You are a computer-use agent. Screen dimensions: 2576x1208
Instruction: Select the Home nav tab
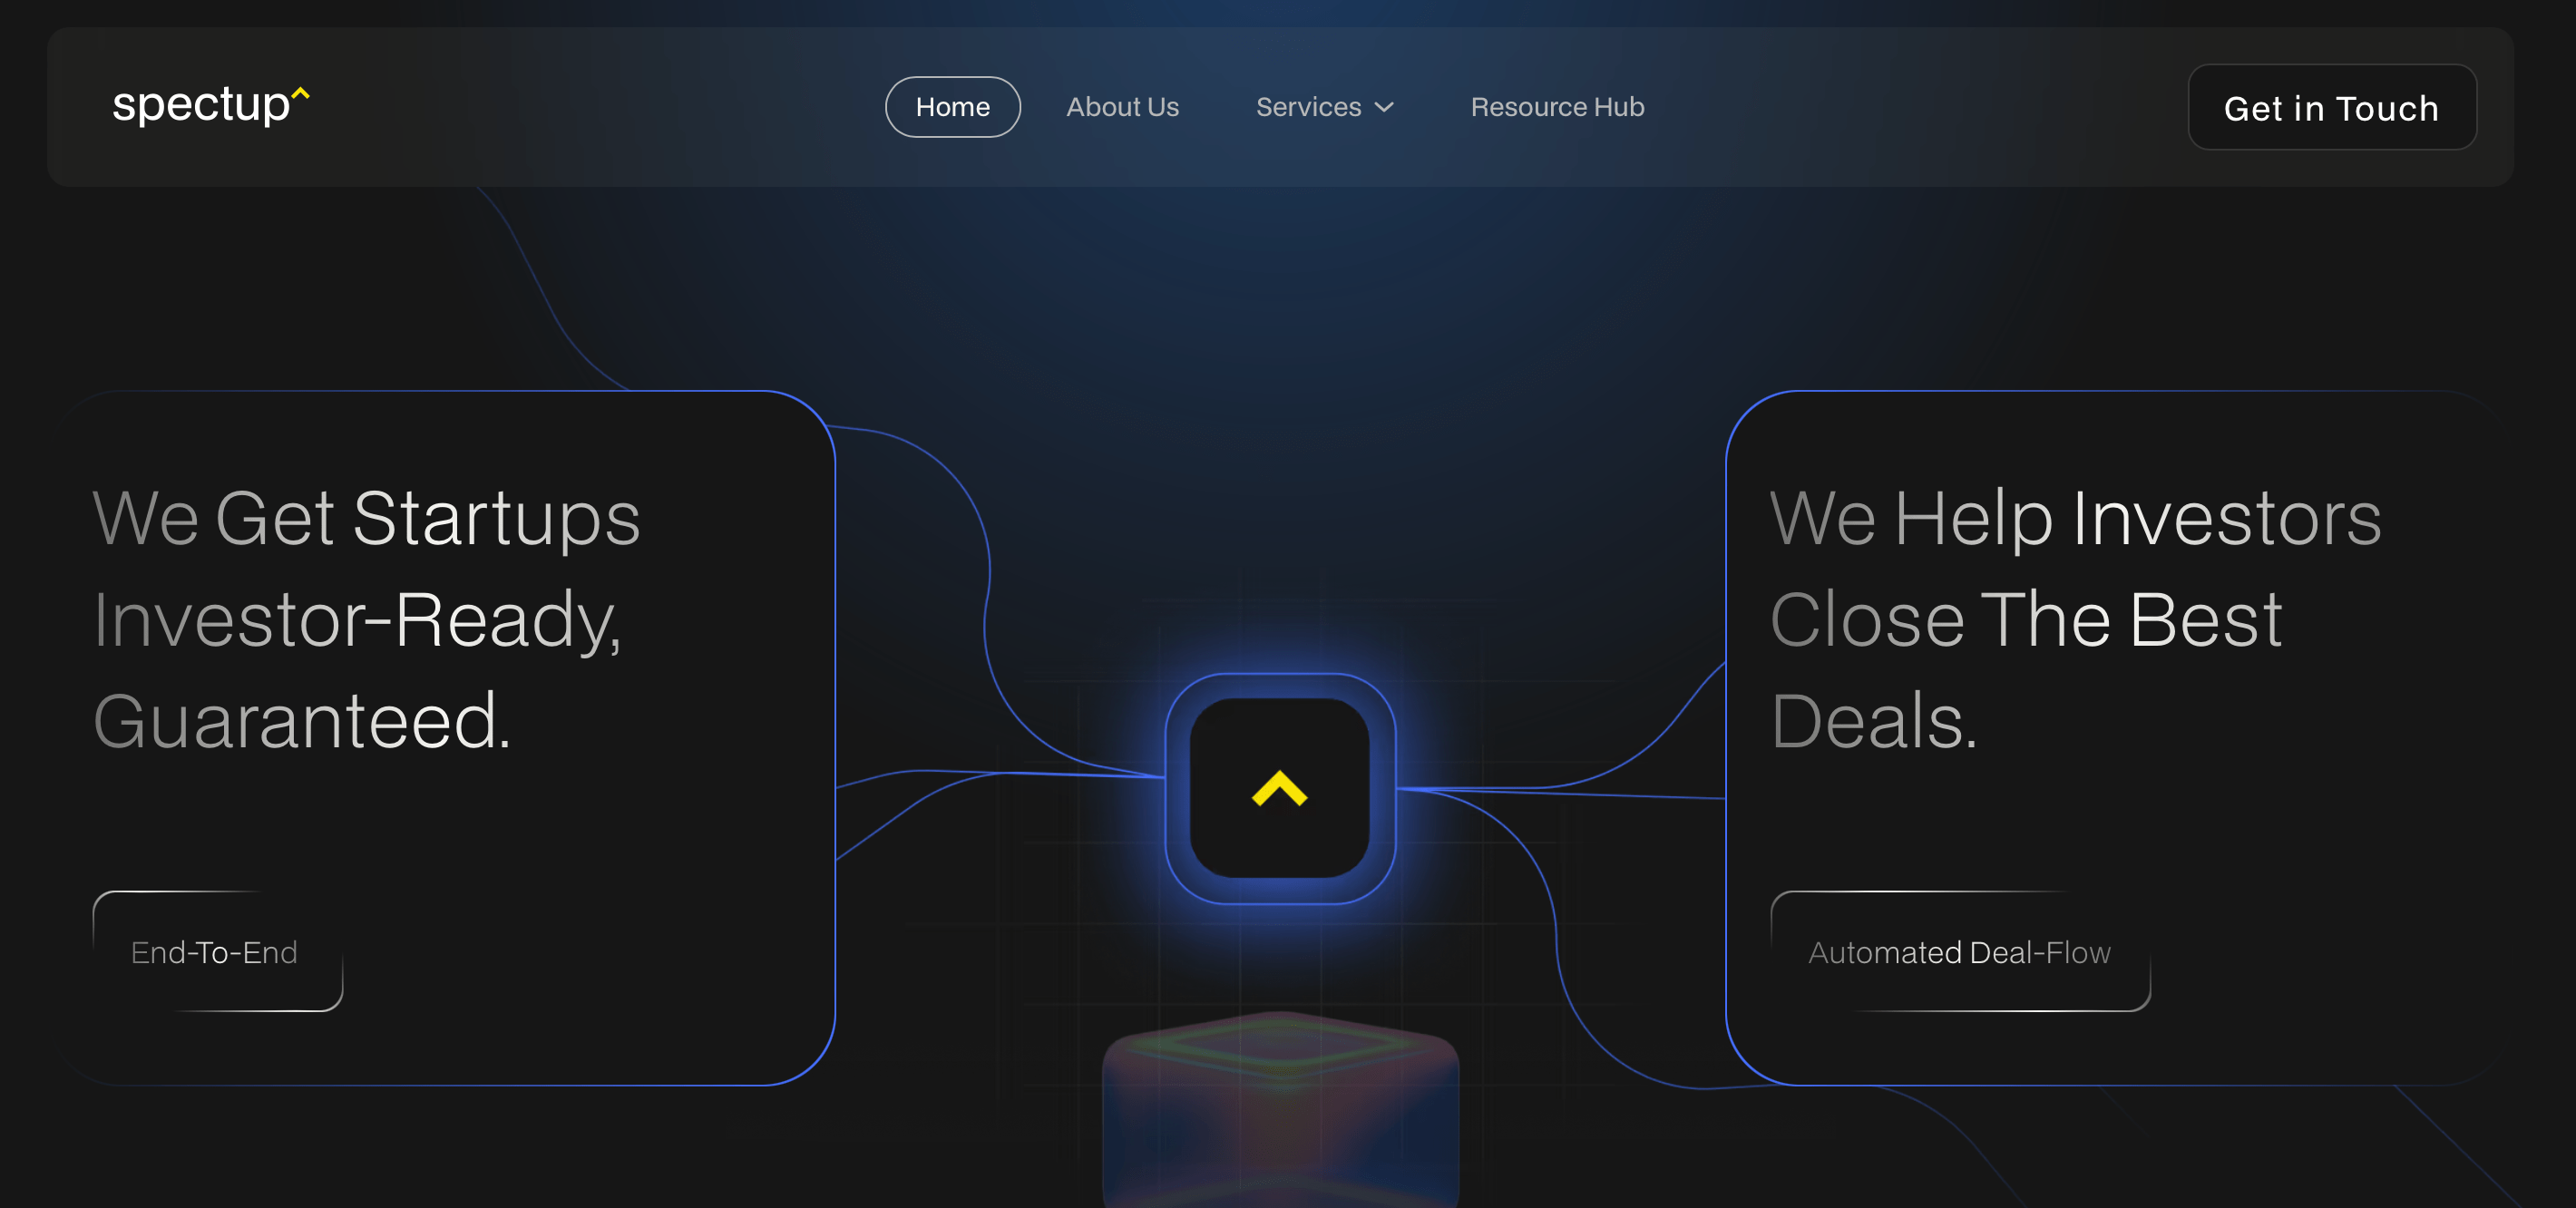tap(952, 107)
